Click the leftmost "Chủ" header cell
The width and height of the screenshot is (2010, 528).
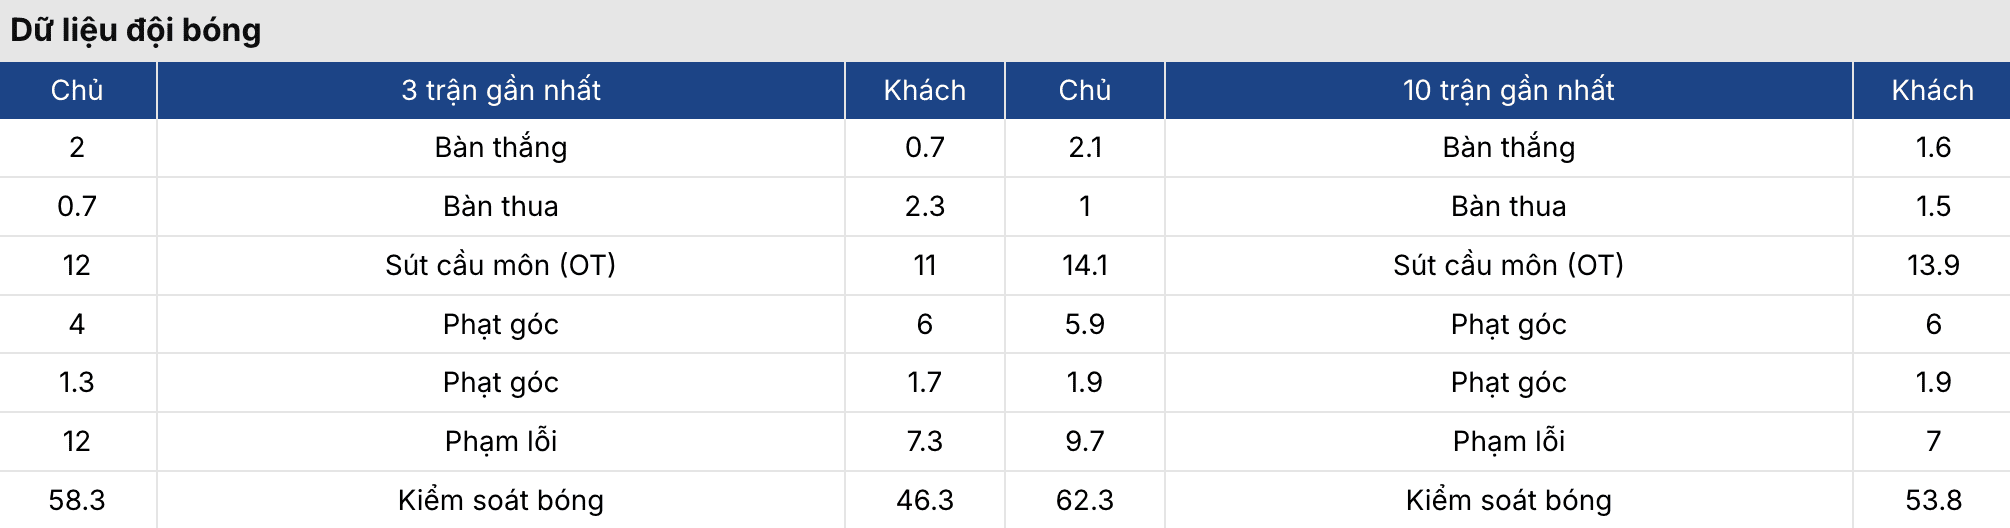click(x=77, y=90)
